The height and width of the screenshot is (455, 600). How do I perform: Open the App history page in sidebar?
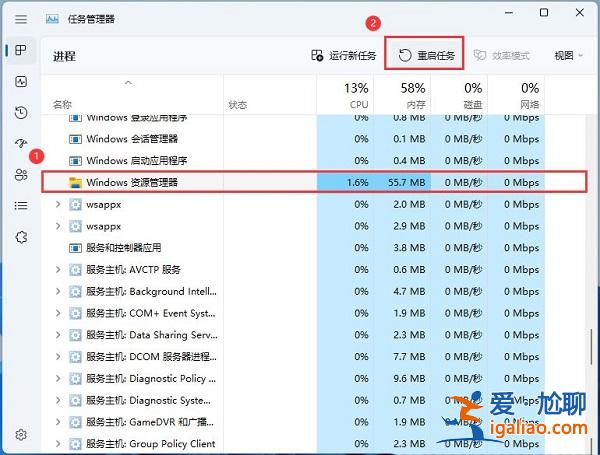[x=21, y=113]
